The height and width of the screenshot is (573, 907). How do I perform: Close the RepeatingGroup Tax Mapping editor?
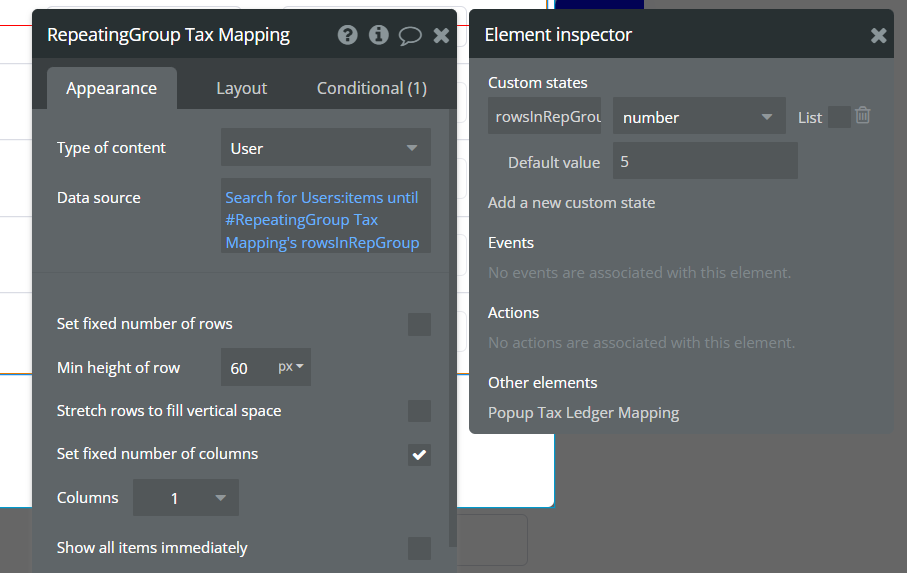coord(441,35)
